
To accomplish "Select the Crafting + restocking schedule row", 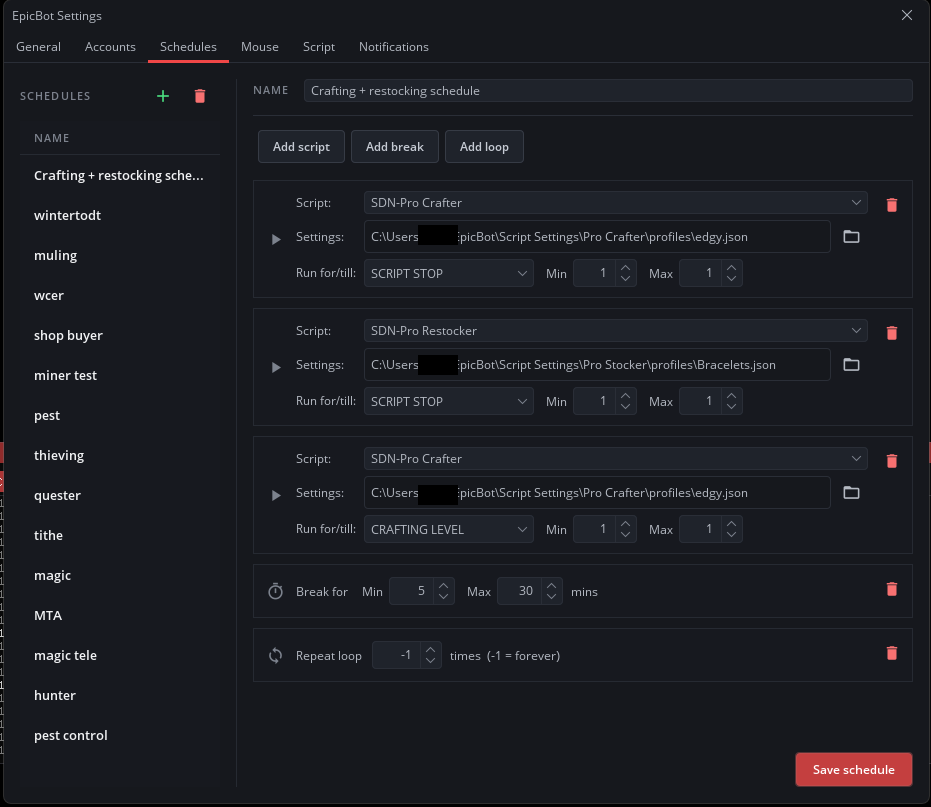I will tap(119, 176).
